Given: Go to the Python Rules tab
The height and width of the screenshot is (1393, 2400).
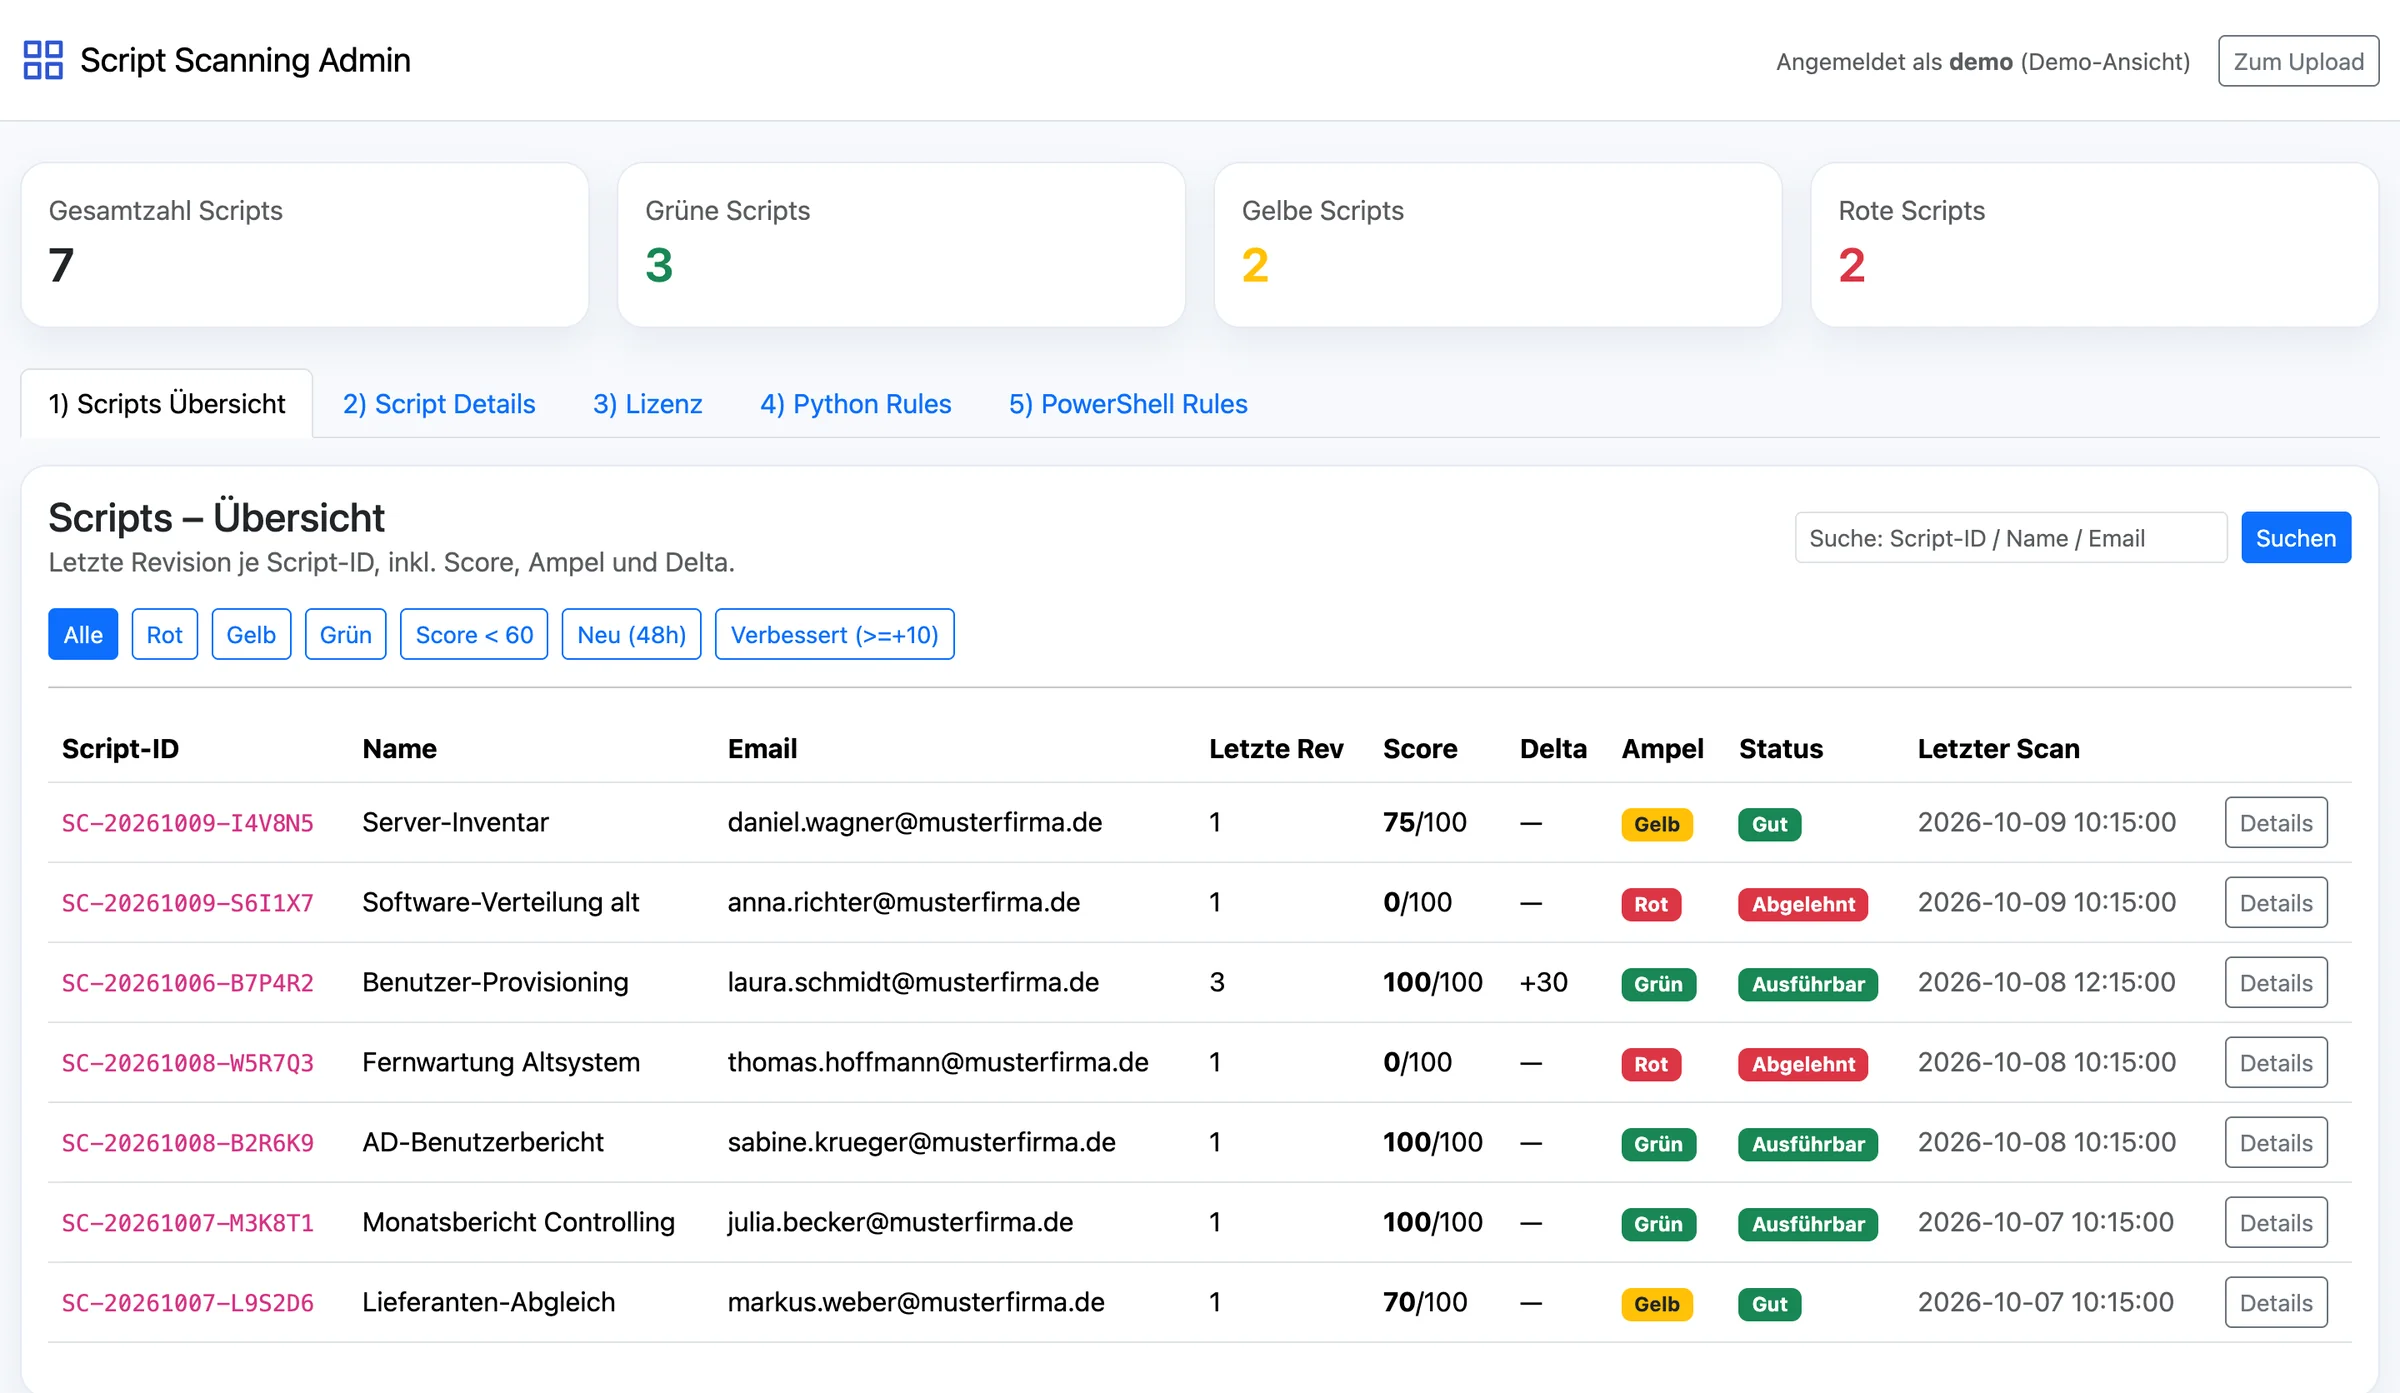Looking at the screenshot, I should (x=855, y=404).
